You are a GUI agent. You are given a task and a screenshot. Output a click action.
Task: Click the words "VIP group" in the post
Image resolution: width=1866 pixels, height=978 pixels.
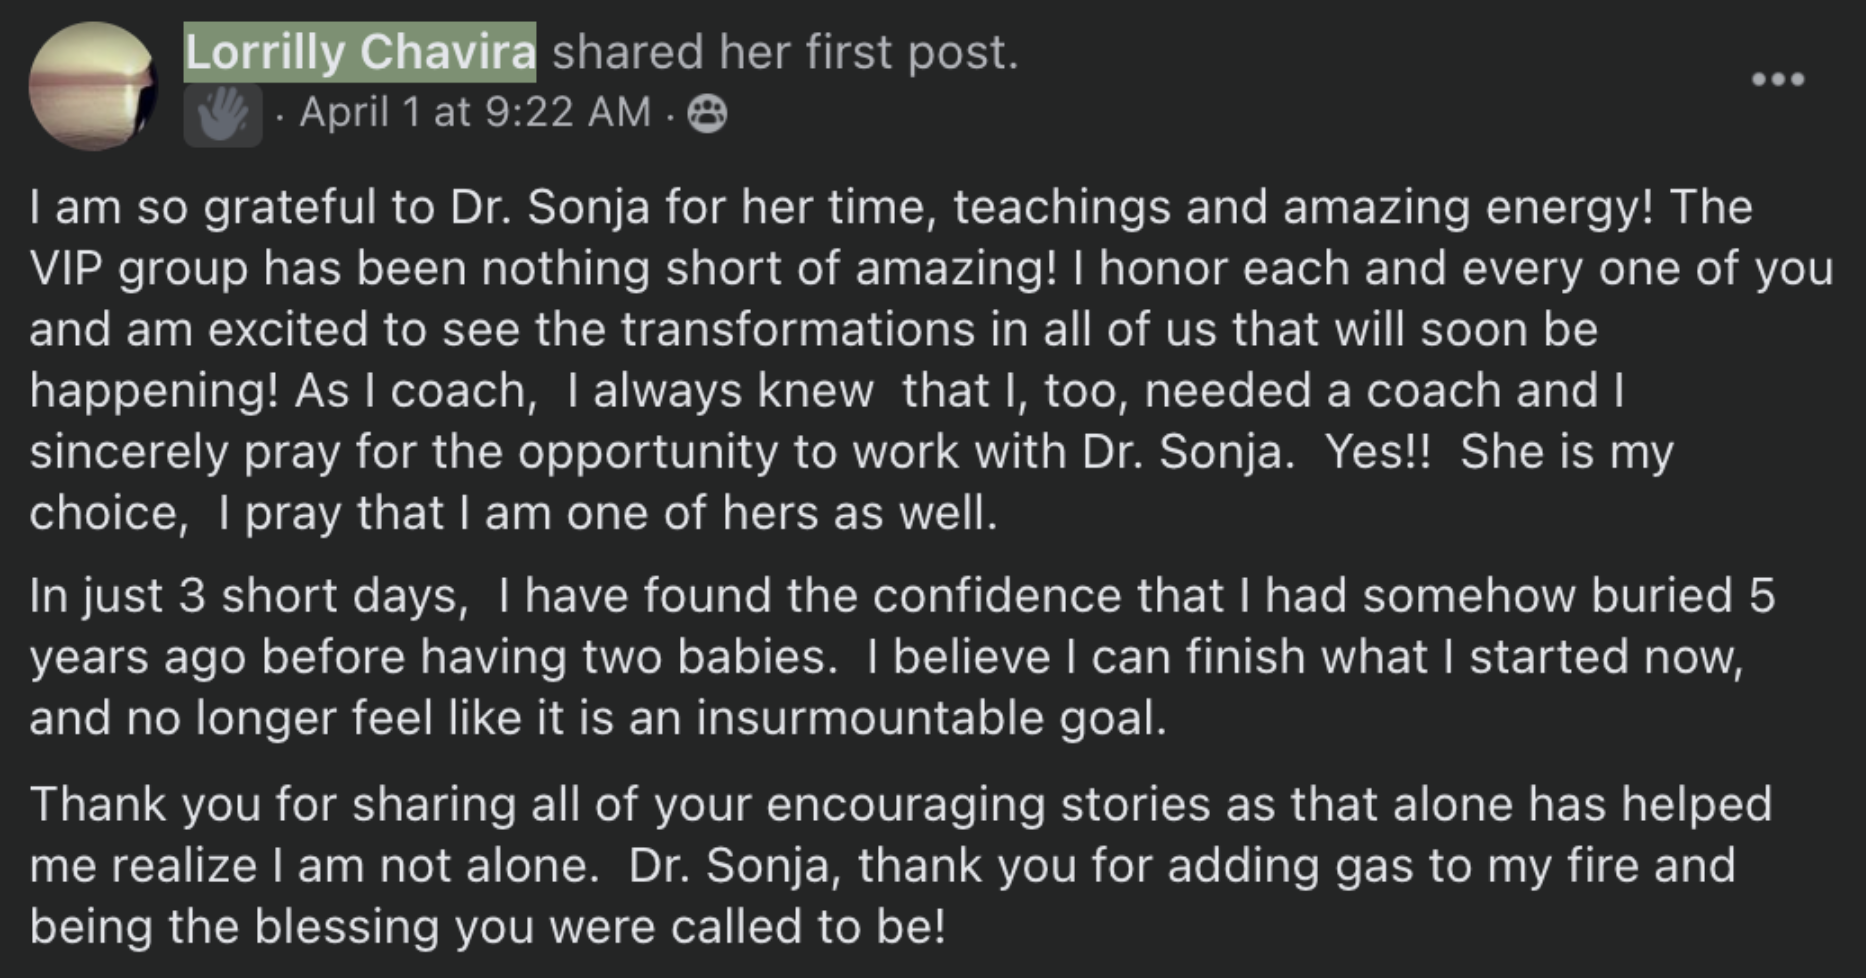click(x=138, y=269)
